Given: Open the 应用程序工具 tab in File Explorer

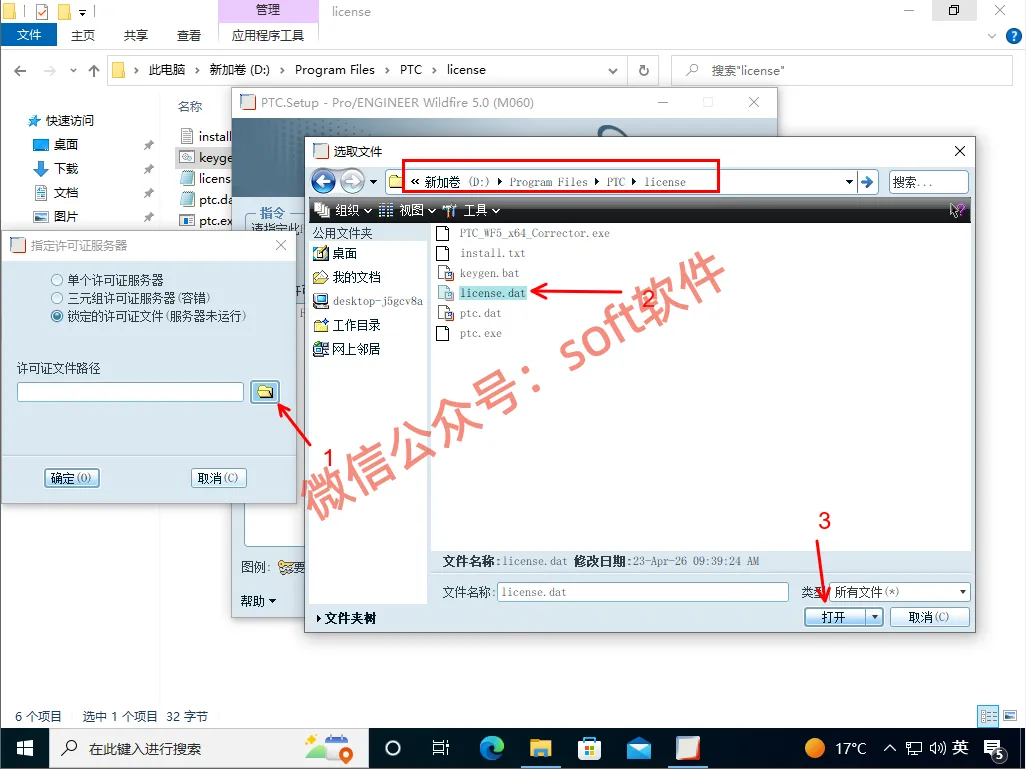Looking at the screenshot, I should (x=268, y=35).
